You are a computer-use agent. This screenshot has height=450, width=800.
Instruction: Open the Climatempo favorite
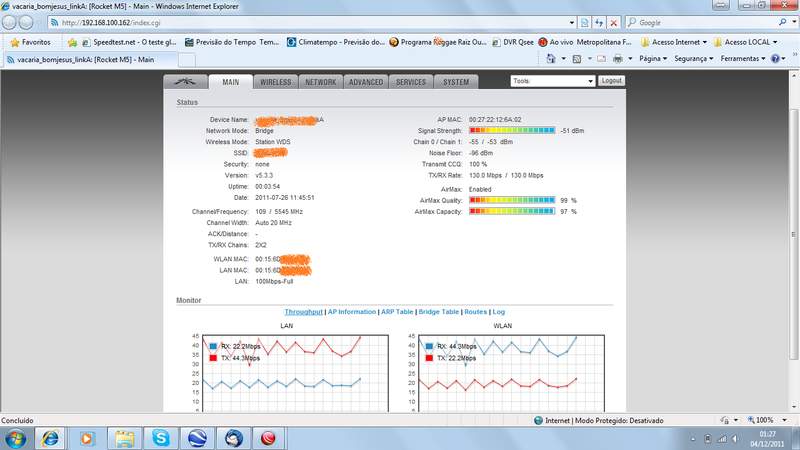(x=336, y=42)
